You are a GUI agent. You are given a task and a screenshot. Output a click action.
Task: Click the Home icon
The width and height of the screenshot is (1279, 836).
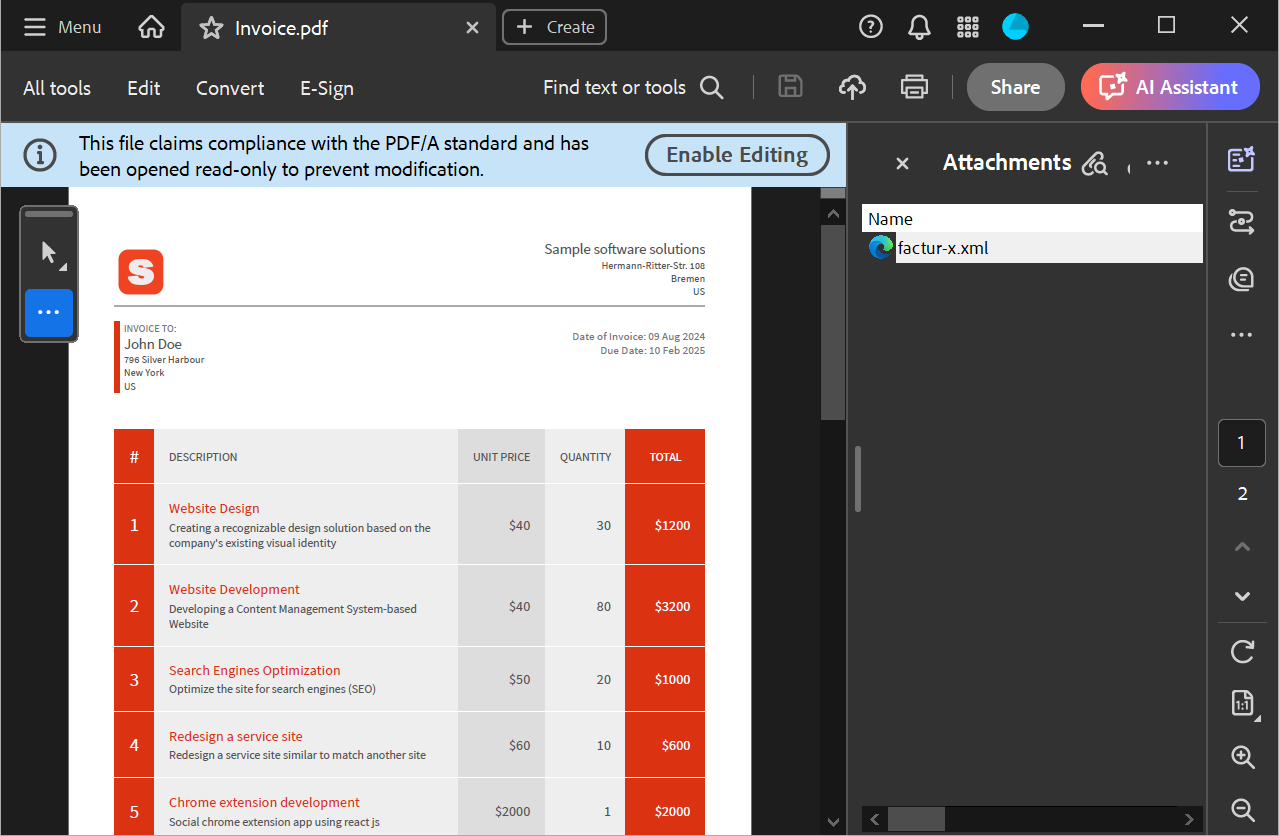coord(151,27)
